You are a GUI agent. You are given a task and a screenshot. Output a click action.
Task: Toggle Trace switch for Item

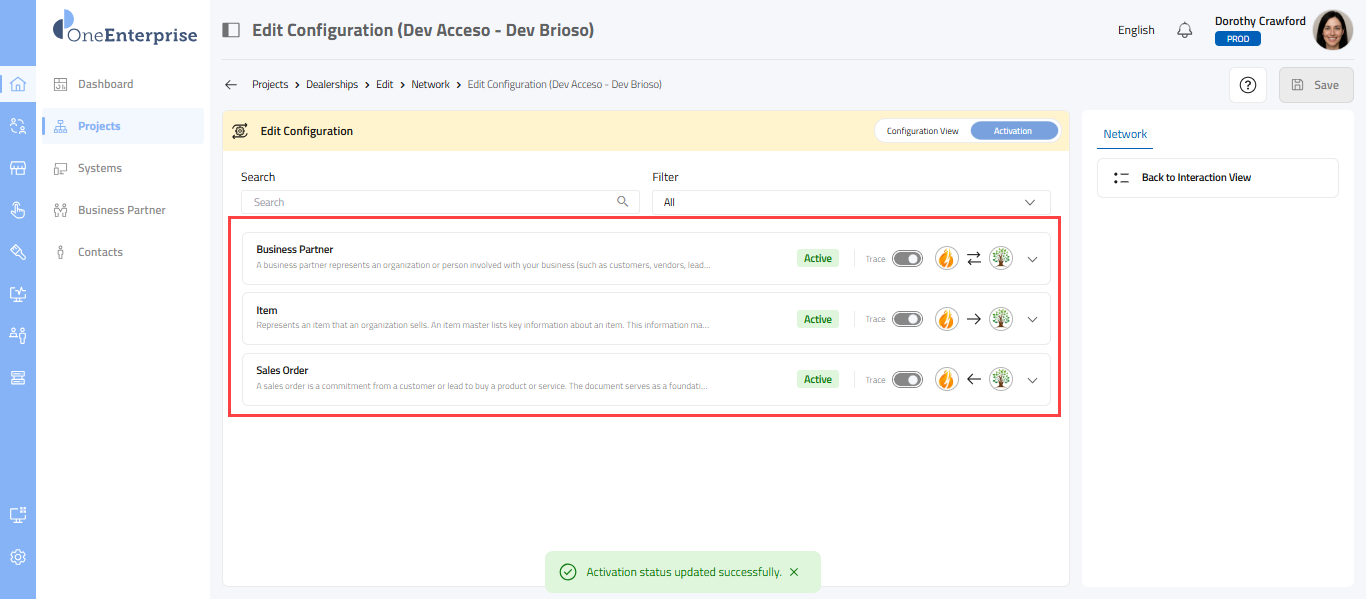click(x=907, y=319)
